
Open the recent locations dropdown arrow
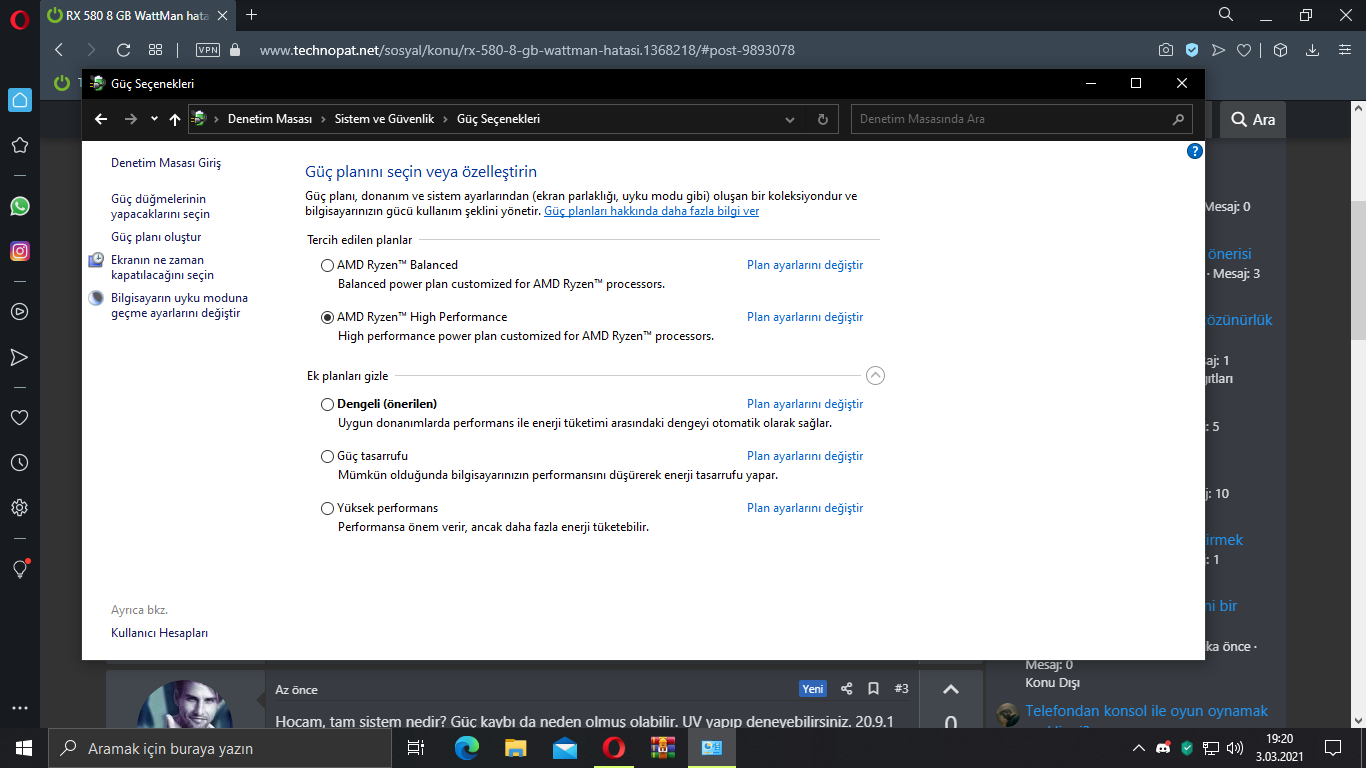coord(154,119)
